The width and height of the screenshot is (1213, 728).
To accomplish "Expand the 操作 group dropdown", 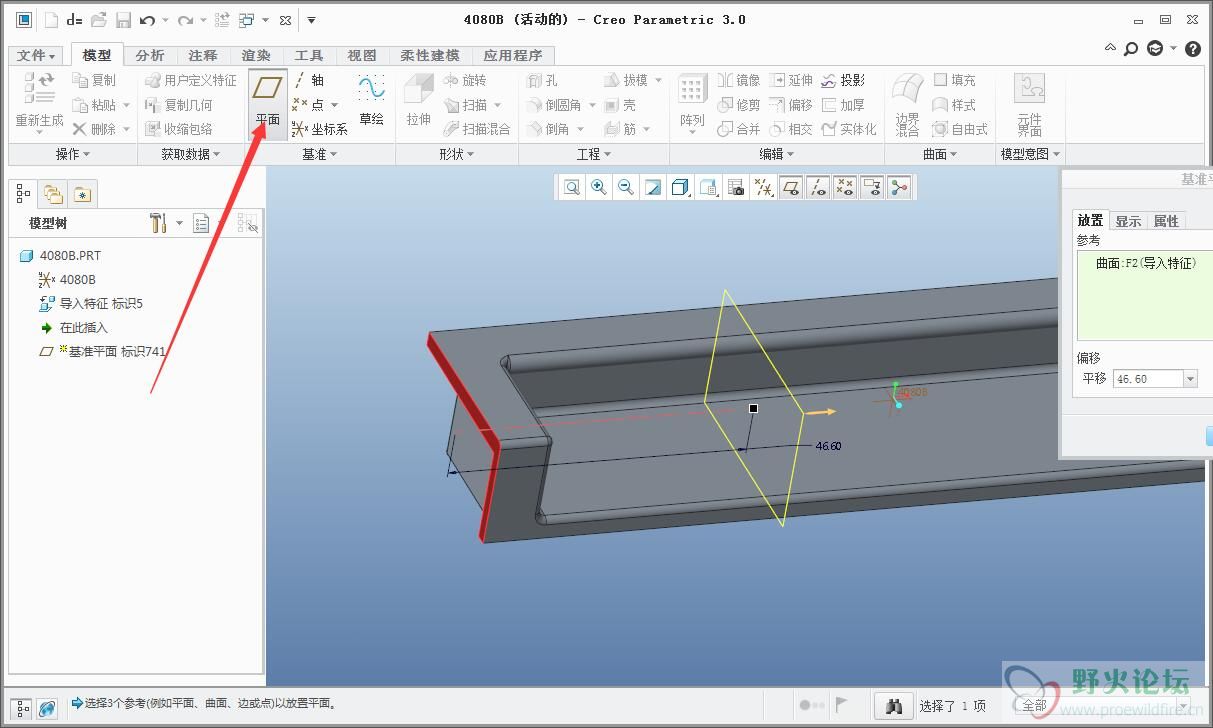I will [73, 154].
